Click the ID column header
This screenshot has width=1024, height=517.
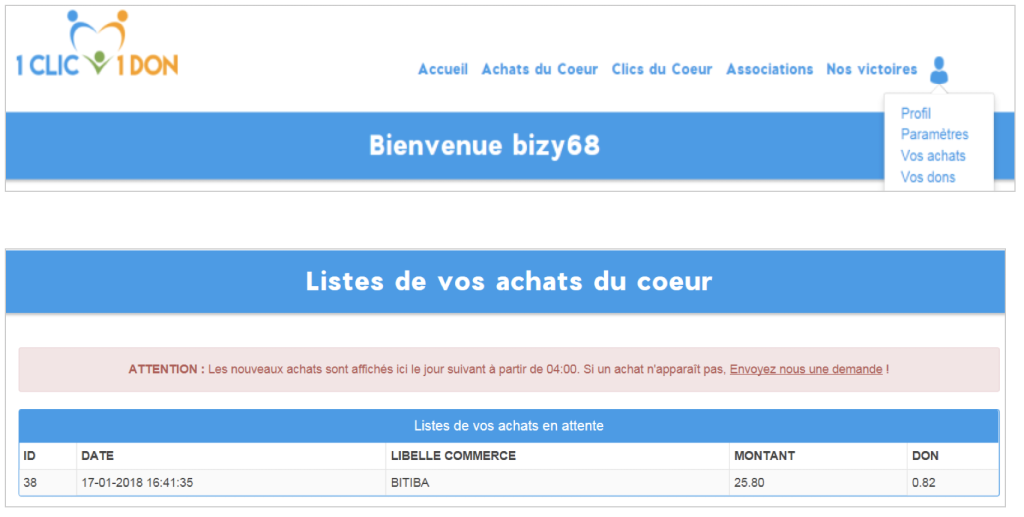[48, 456]
